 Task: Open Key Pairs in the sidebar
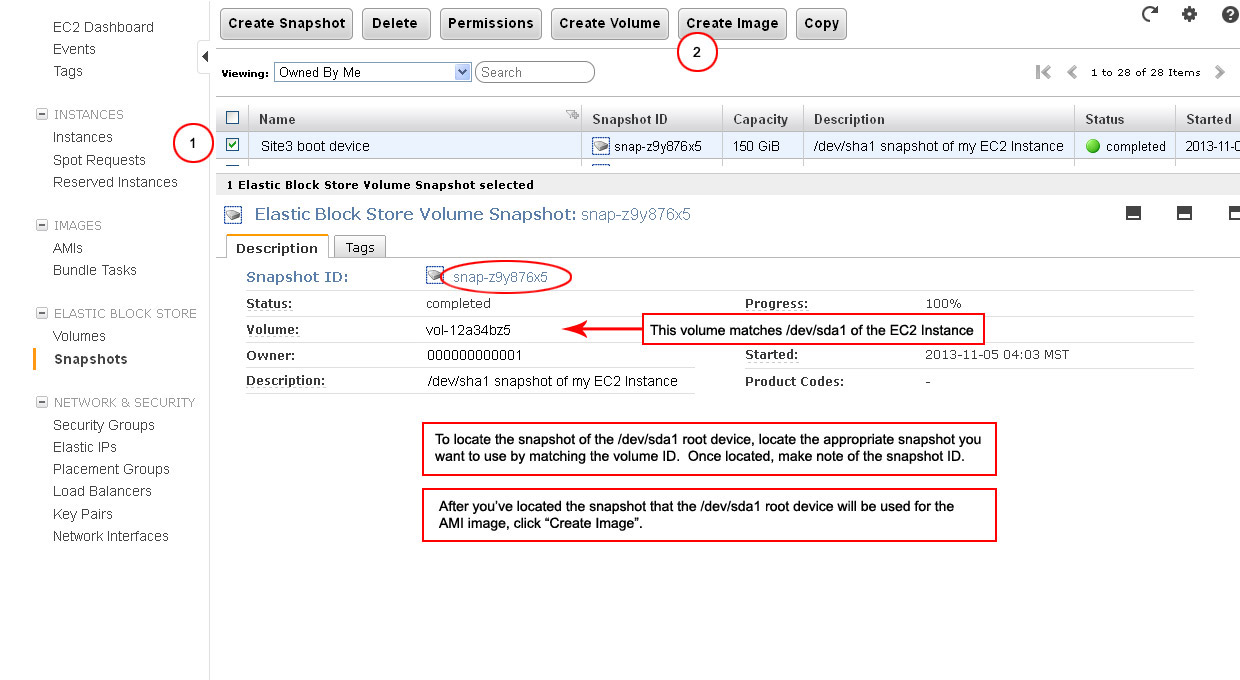coord(83,514)
